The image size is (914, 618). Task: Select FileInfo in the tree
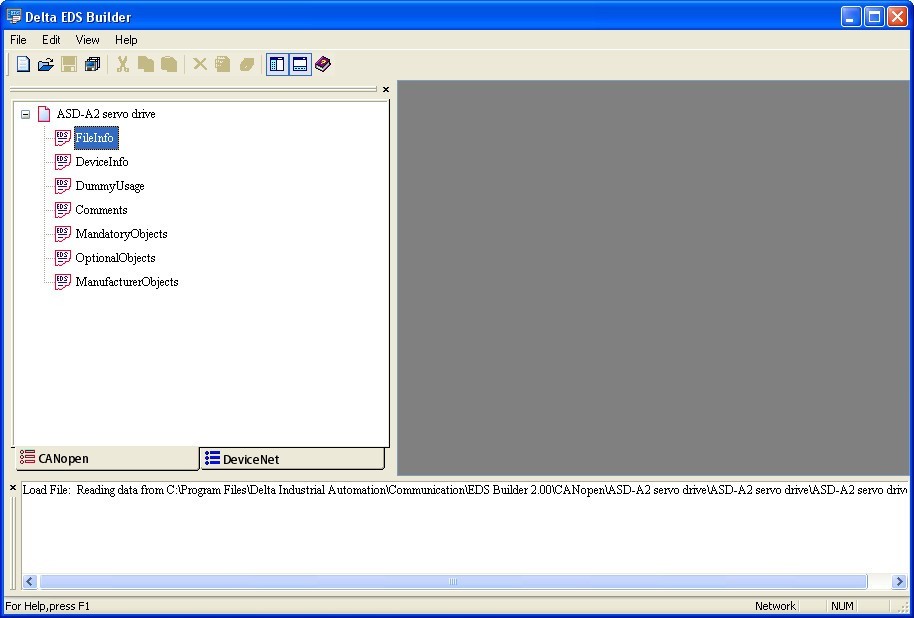(95, 138)
